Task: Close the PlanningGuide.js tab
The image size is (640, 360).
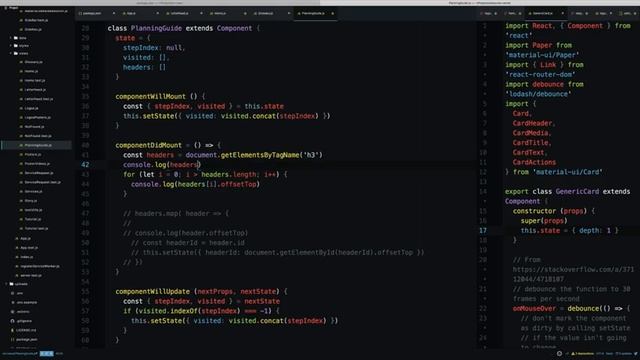Action: point(333,13)
